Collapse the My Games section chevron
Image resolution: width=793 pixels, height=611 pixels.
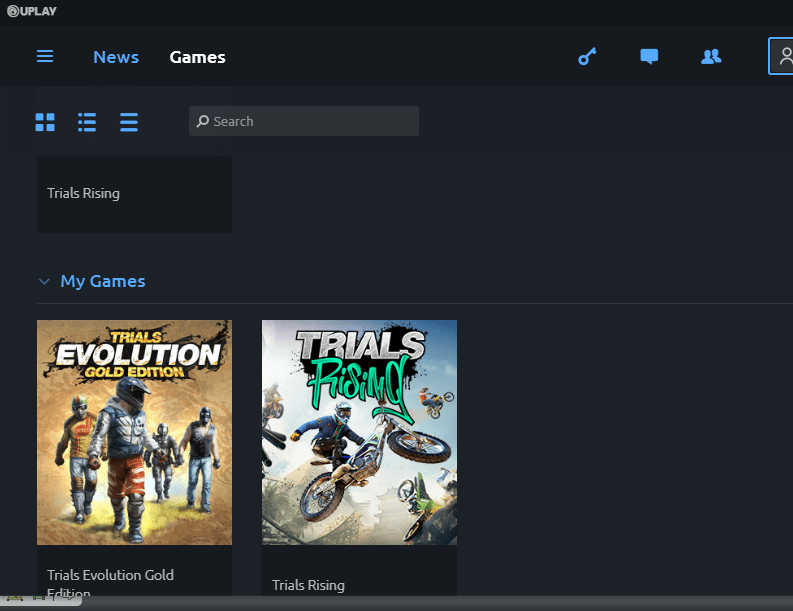[x=45, y=281]
